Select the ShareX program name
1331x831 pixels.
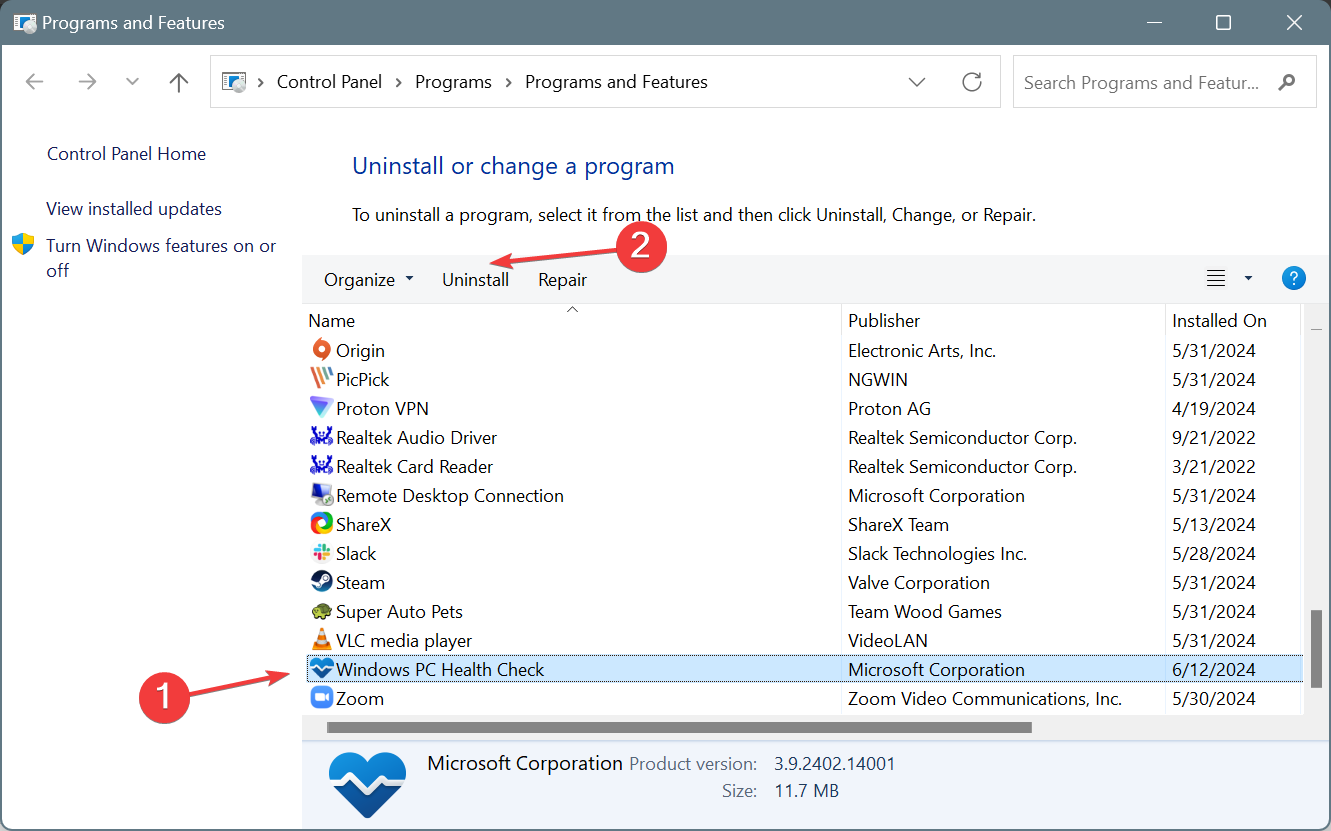[x=364, y=524]
